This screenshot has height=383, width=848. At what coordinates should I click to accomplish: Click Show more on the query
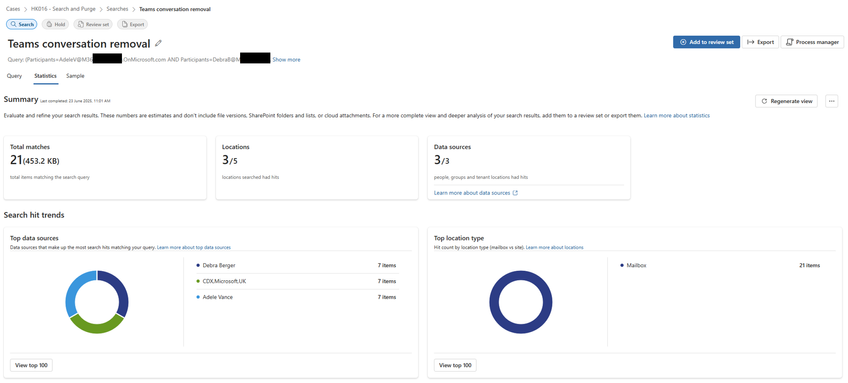[286, 60]
